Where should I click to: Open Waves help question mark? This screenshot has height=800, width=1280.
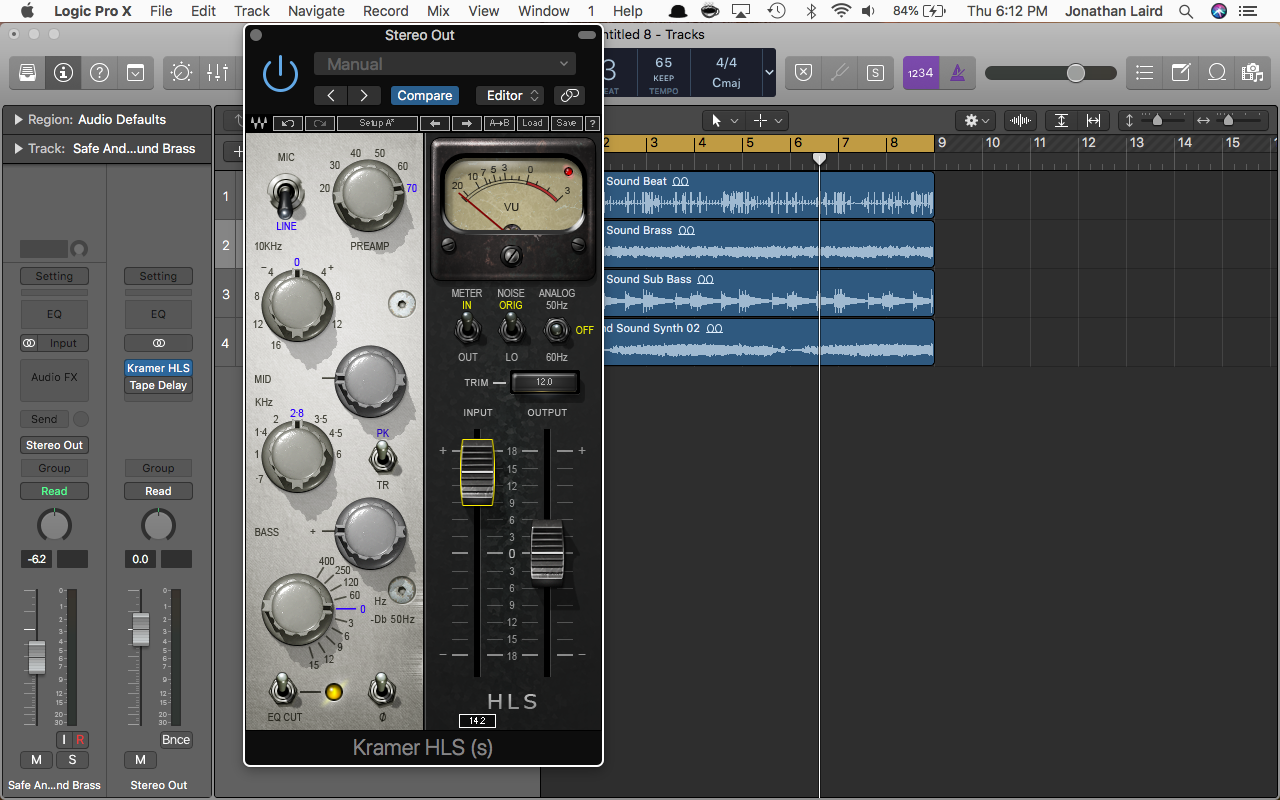point(592,123)
